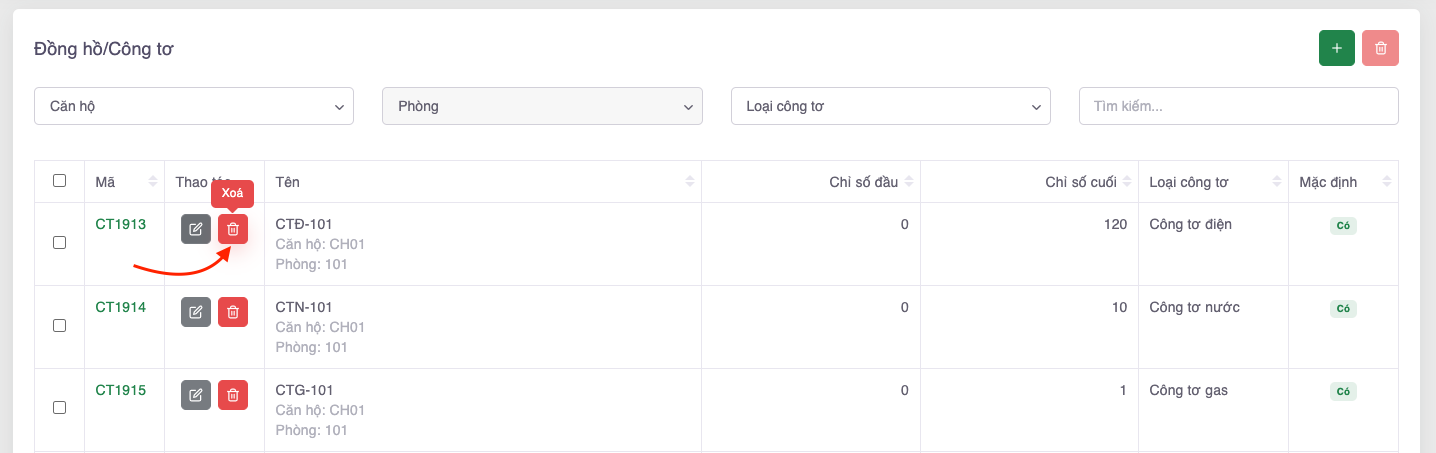Sort table by Mã column header
This screenshot has height=453, width=1436.
tap(124, 182)
